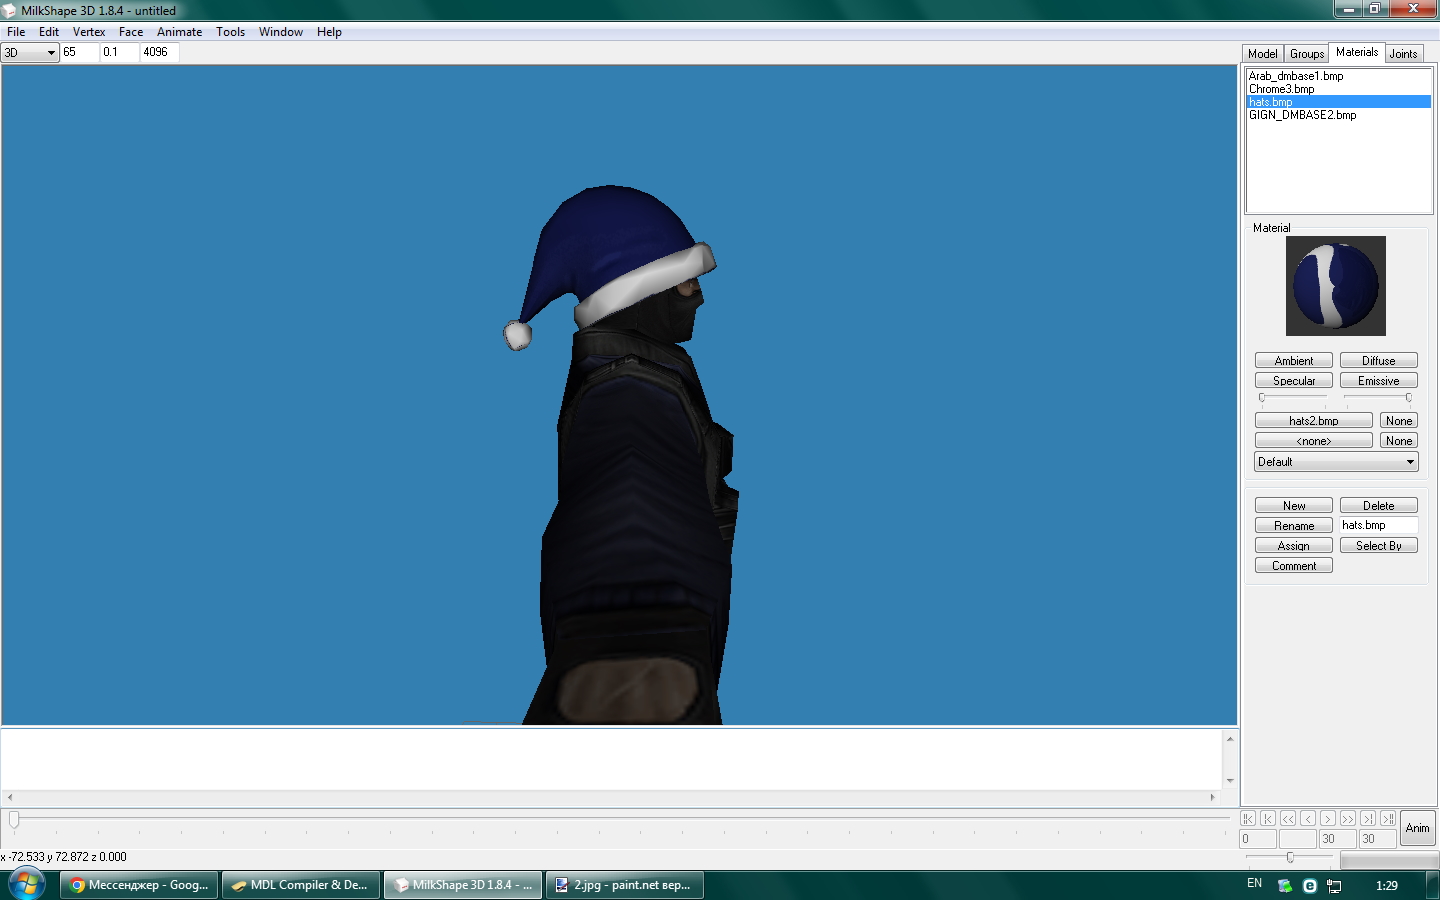Switch to the Chrome Messenger taskbar window

pos(139,885)
